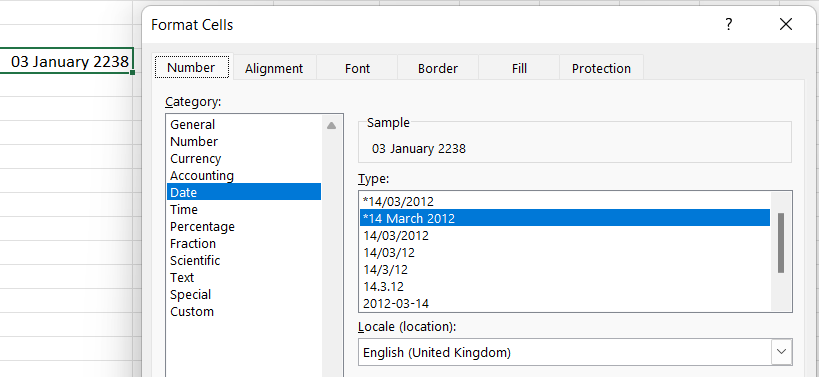Pick the Fraction category
This screenshot has width=819, height=377.
pyautogui.click(x=244, y=243)
